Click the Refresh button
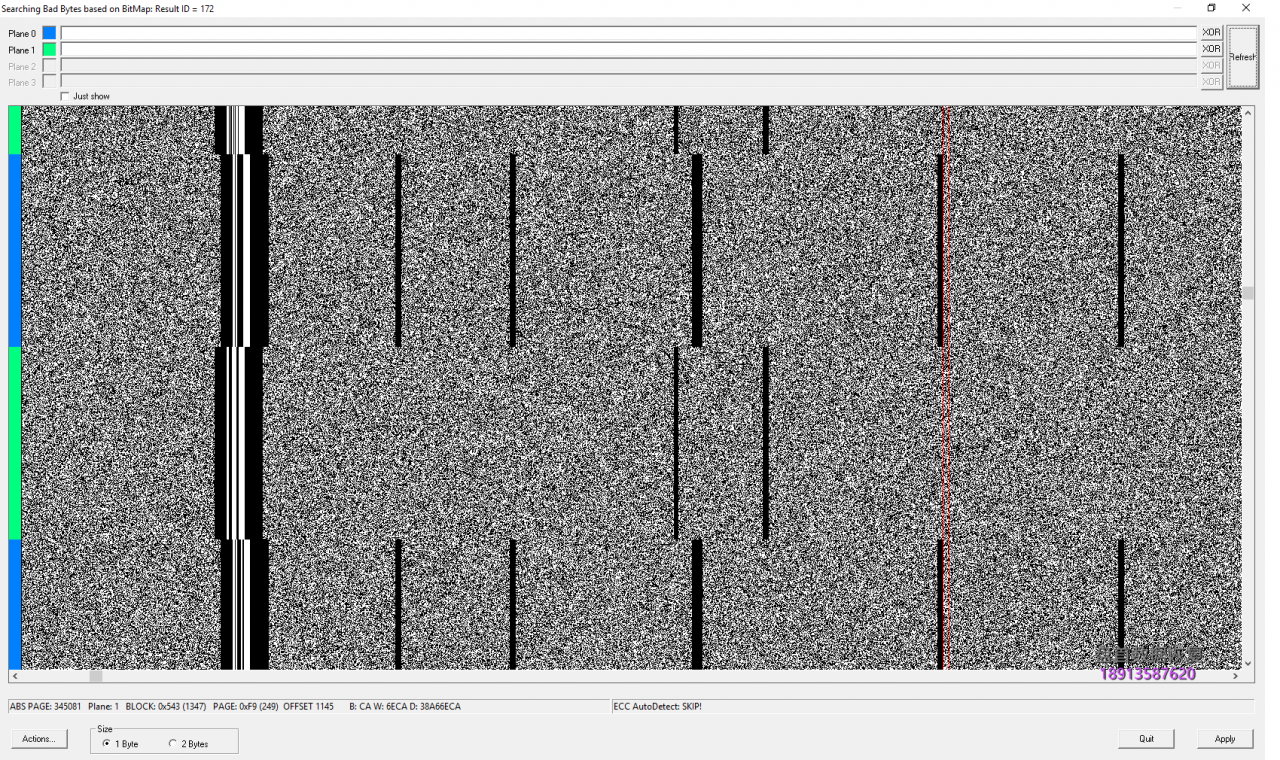Image resolution: width=1280 pixels, height=760 pixels. (x=1242, y=57)
